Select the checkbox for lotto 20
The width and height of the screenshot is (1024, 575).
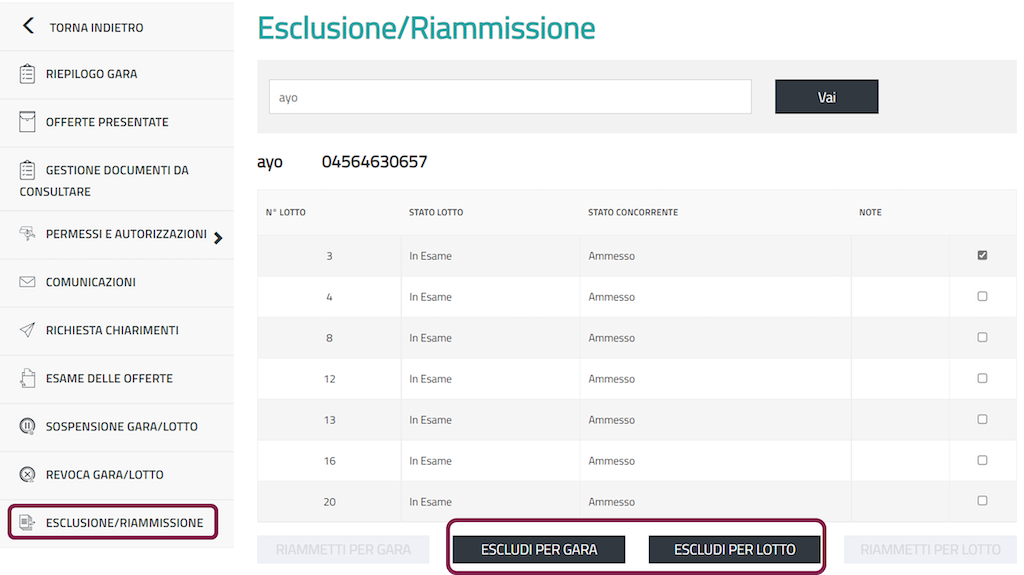(x=982, y=501)
